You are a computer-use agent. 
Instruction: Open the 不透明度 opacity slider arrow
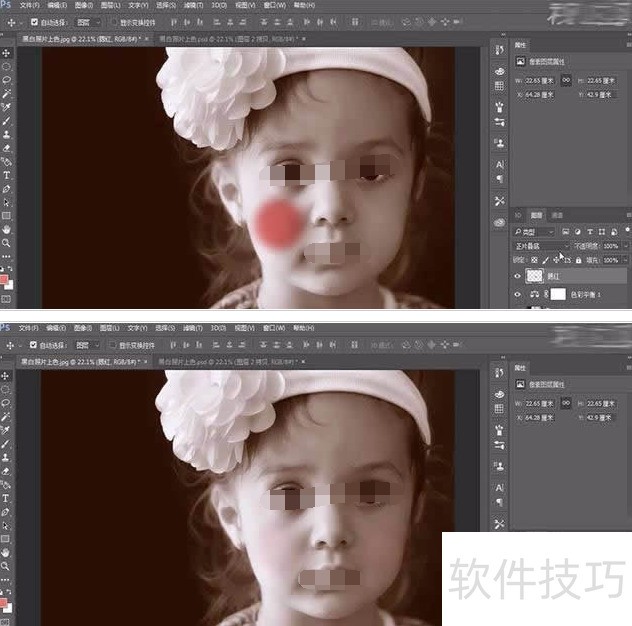pos(626,246)
